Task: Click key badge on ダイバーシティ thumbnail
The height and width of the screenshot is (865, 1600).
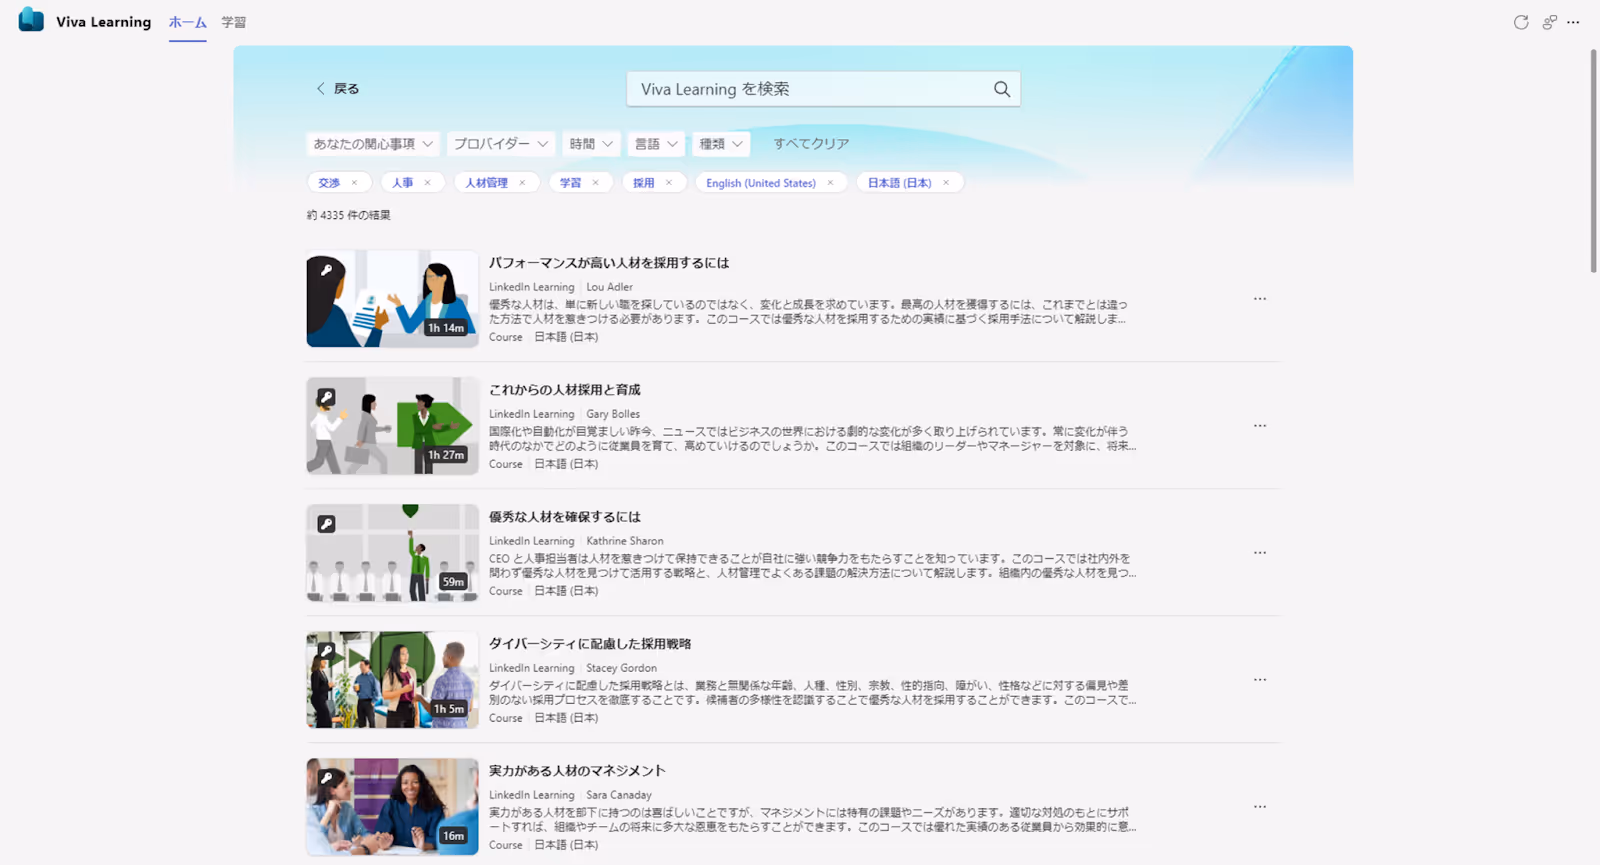Action: click(x=326, y=651)
